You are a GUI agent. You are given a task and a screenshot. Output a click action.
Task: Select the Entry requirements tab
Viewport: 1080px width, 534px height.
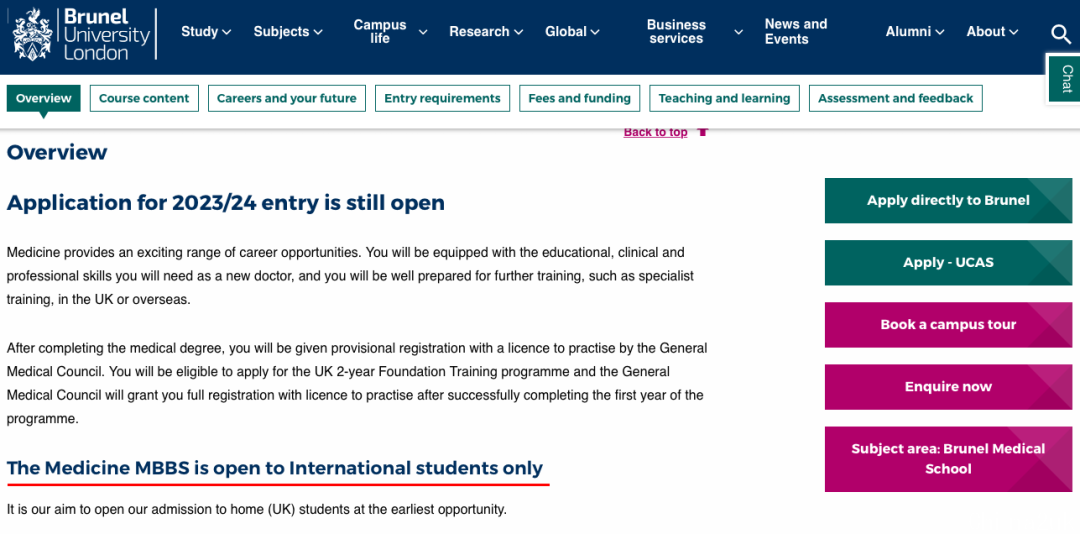pyautogui.click(x=442, y=99)
